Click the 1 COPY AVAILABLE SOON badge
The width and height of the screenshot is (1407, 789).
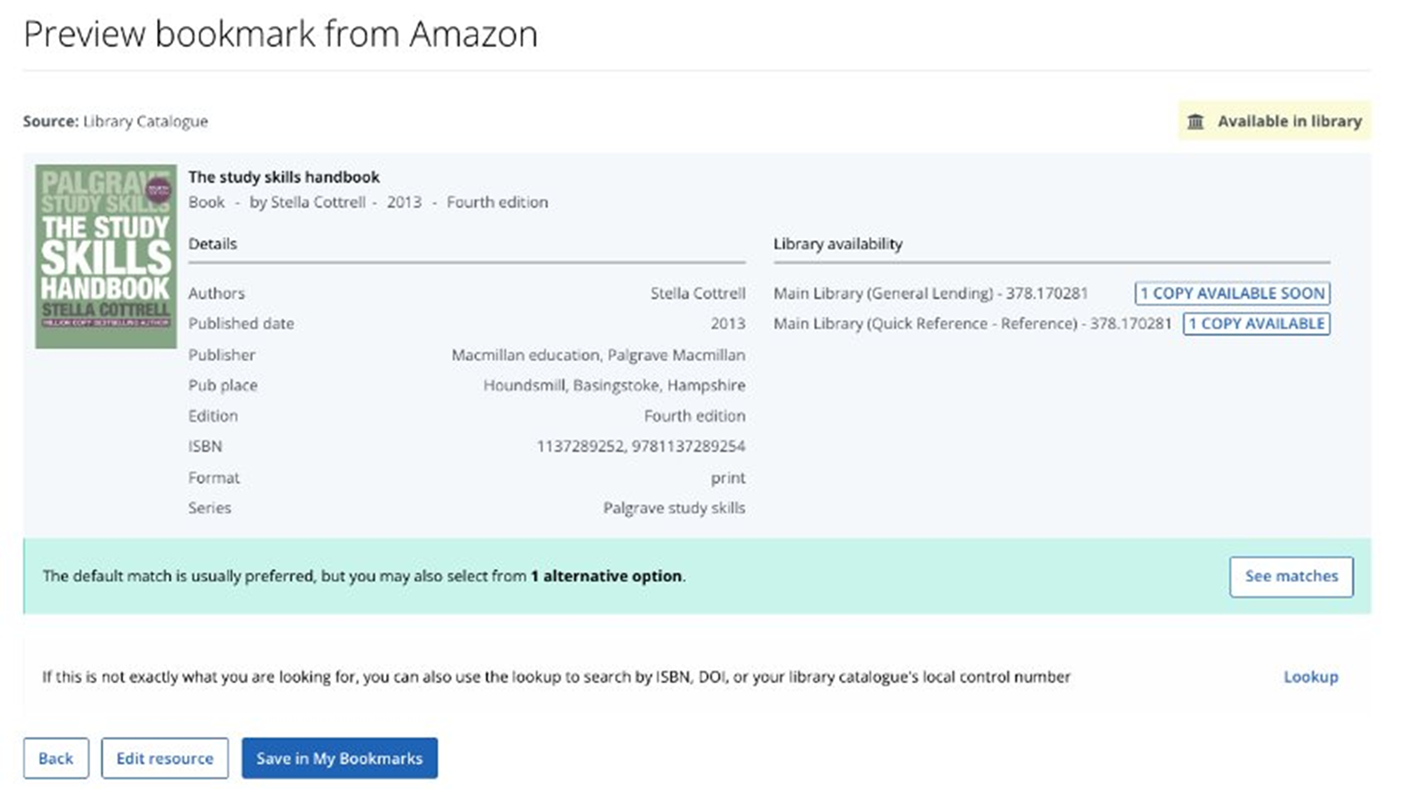click(1232, 293)
